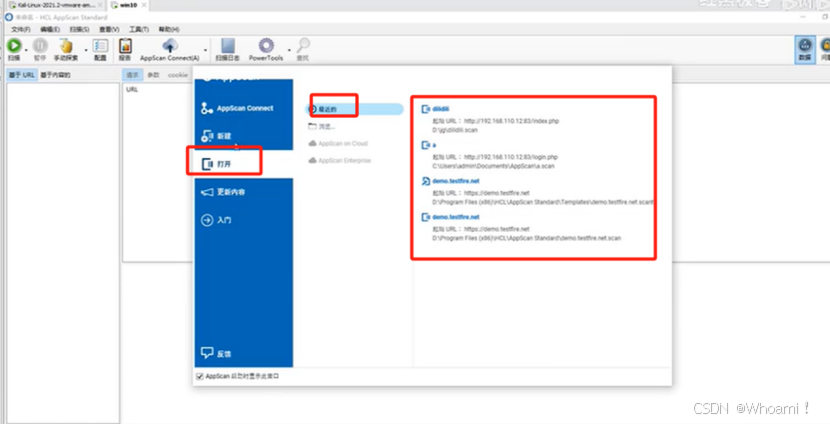Switch to the cookie tab
The width and height of the screenshot is (830, 424).
tap(178, 75)
